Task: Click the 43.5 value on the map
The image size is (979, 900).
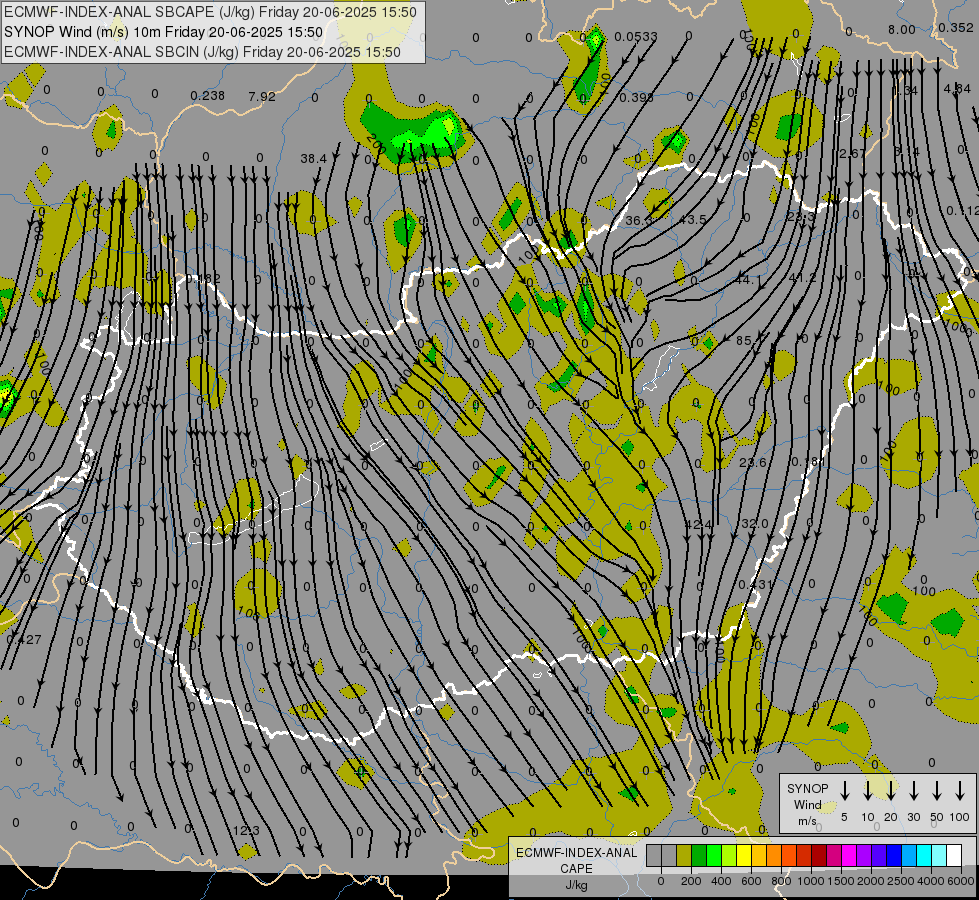Action: (693, 219)
